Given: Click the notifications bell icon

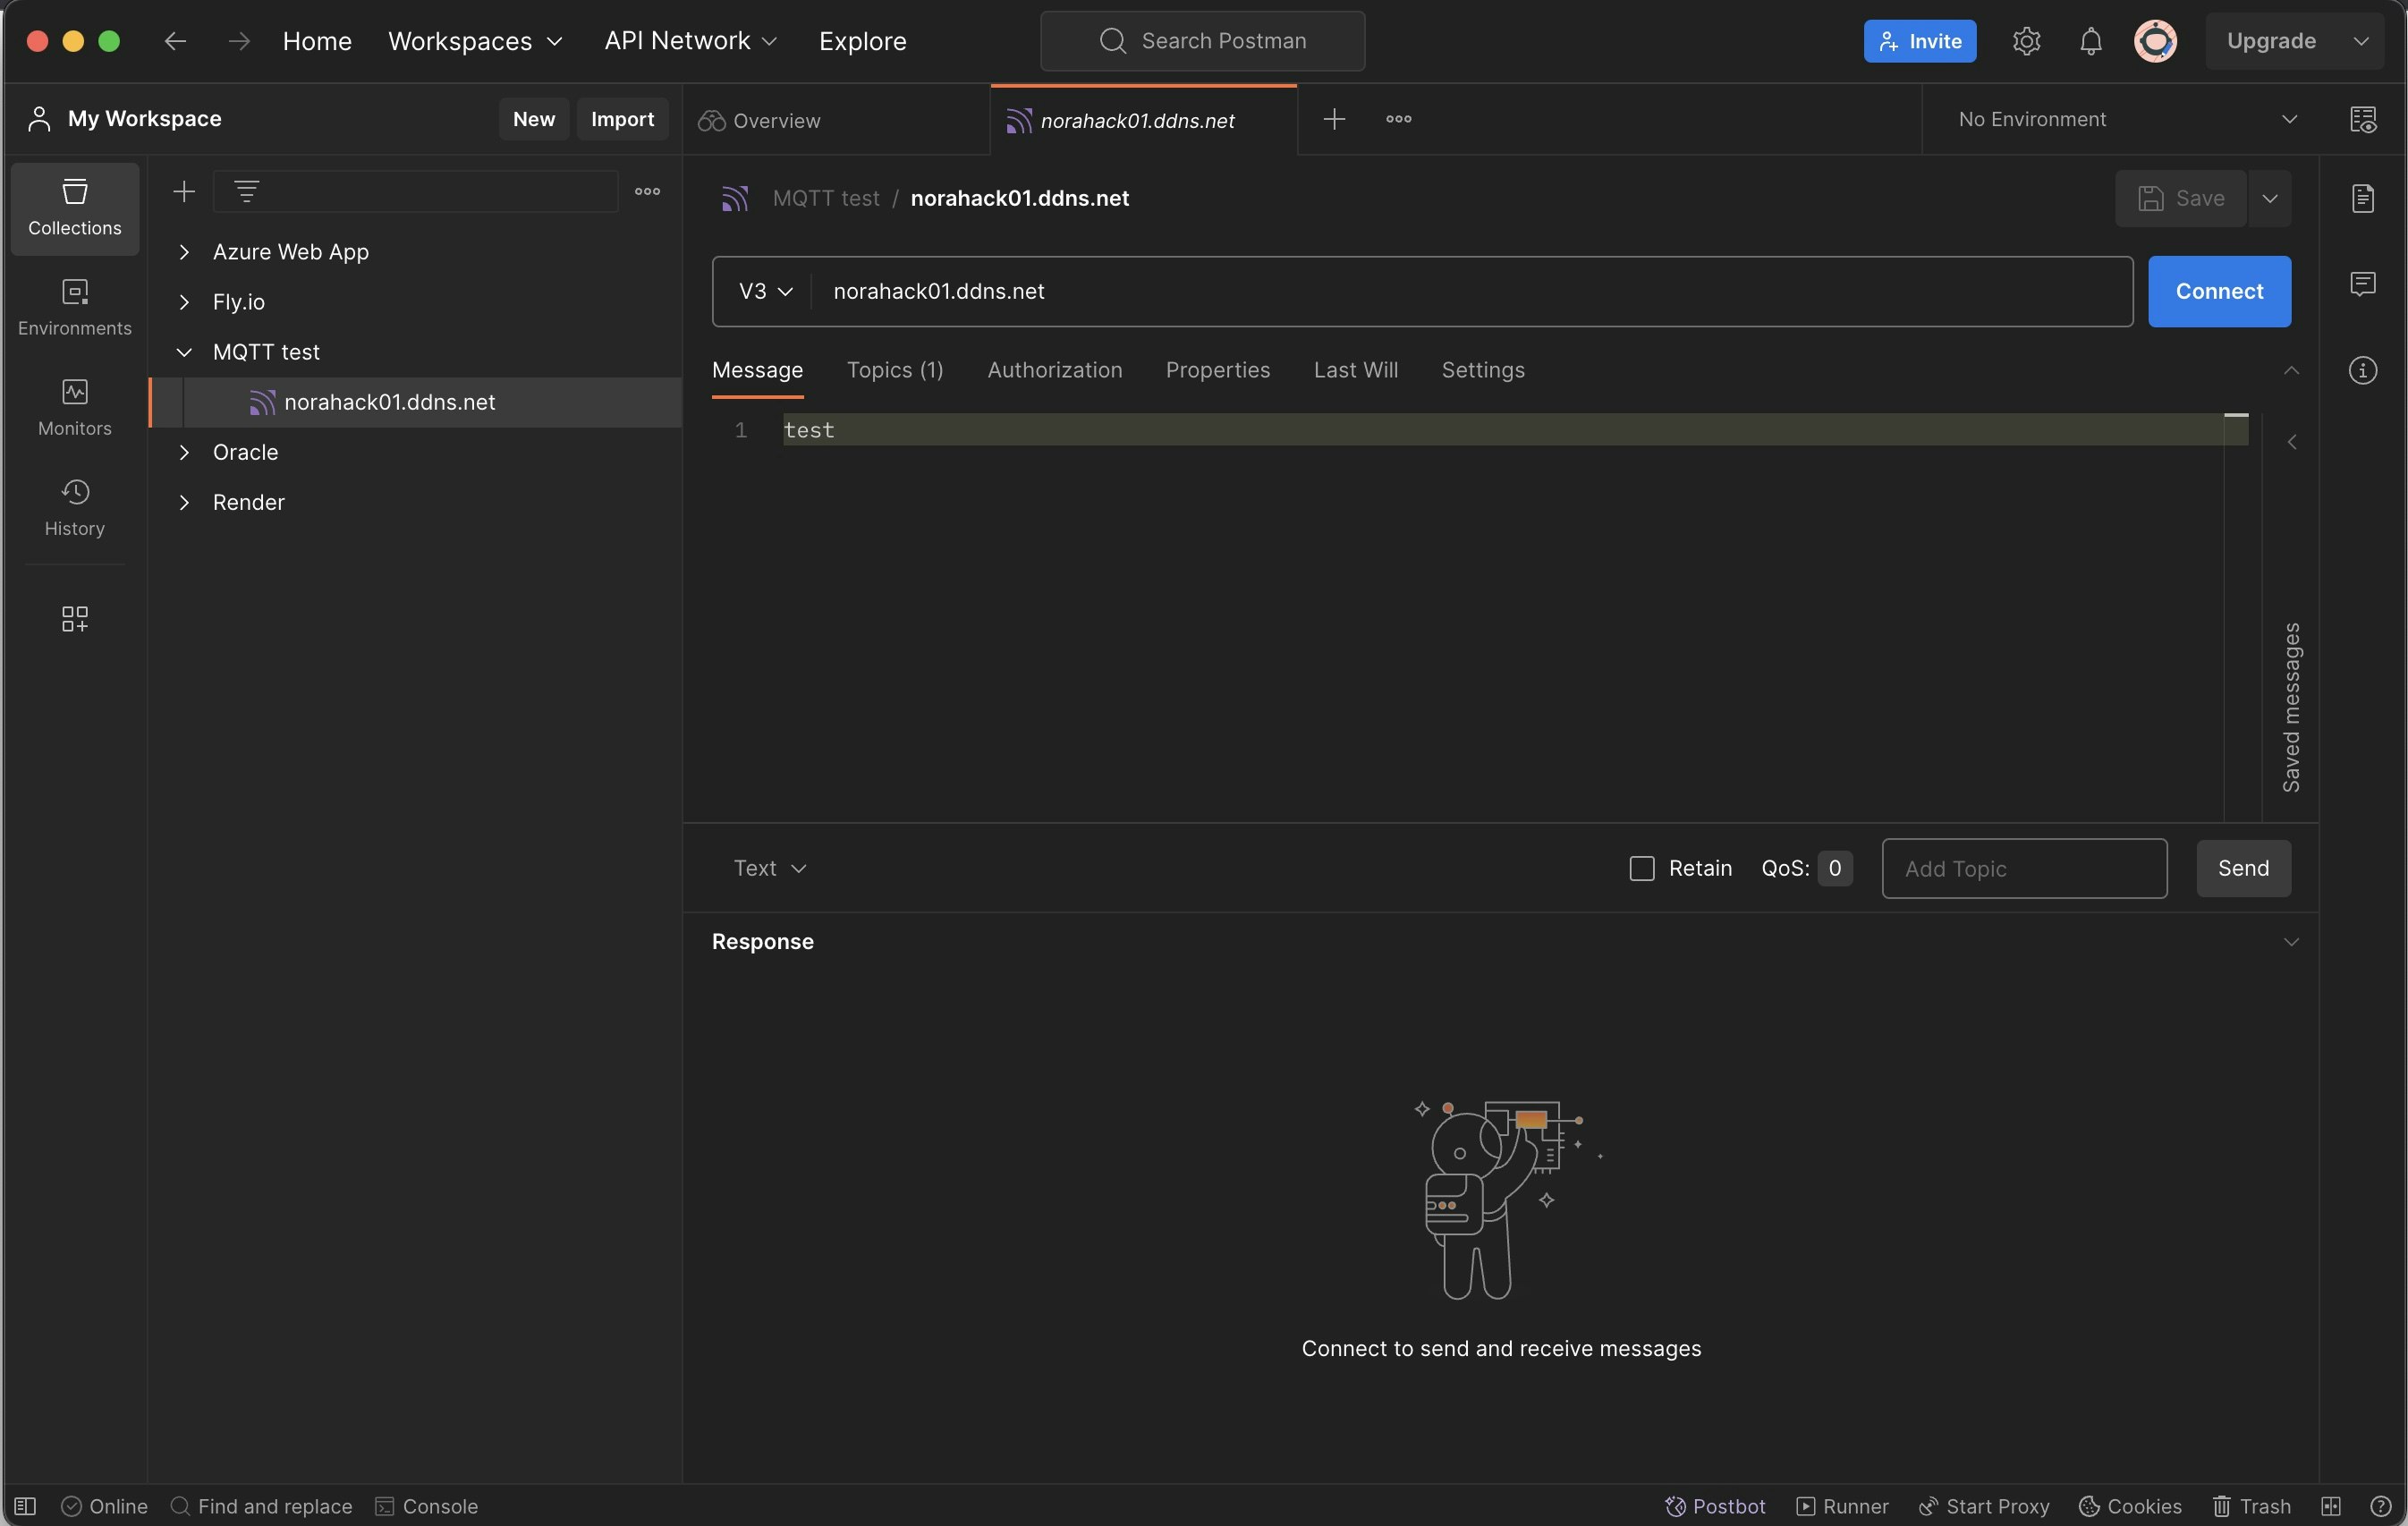Looking at the screenshot, I should pos(2090,41).
